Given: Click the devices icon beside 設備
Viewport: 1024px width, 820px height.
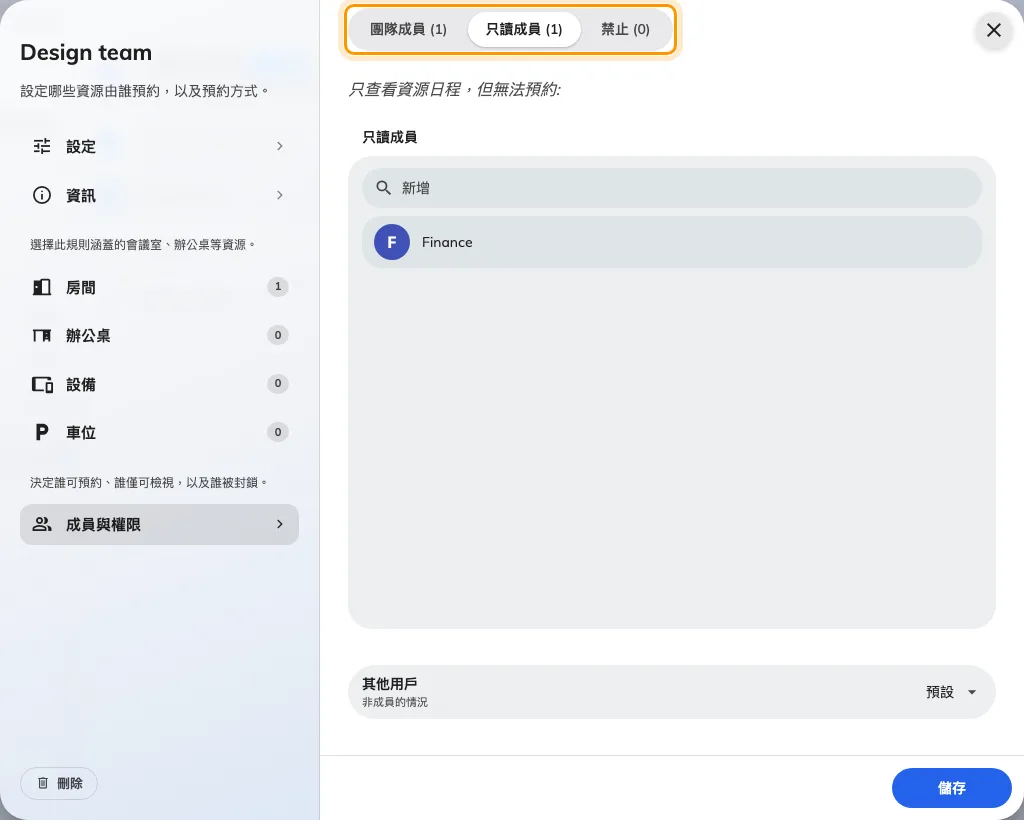Looking at the screenshot, I should (42, 385).
